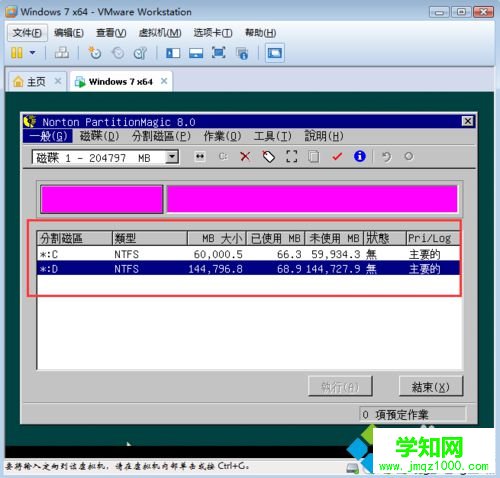Click the 執行(A) apply button
This screenshot has width=500, height=478.
point(340,387)
